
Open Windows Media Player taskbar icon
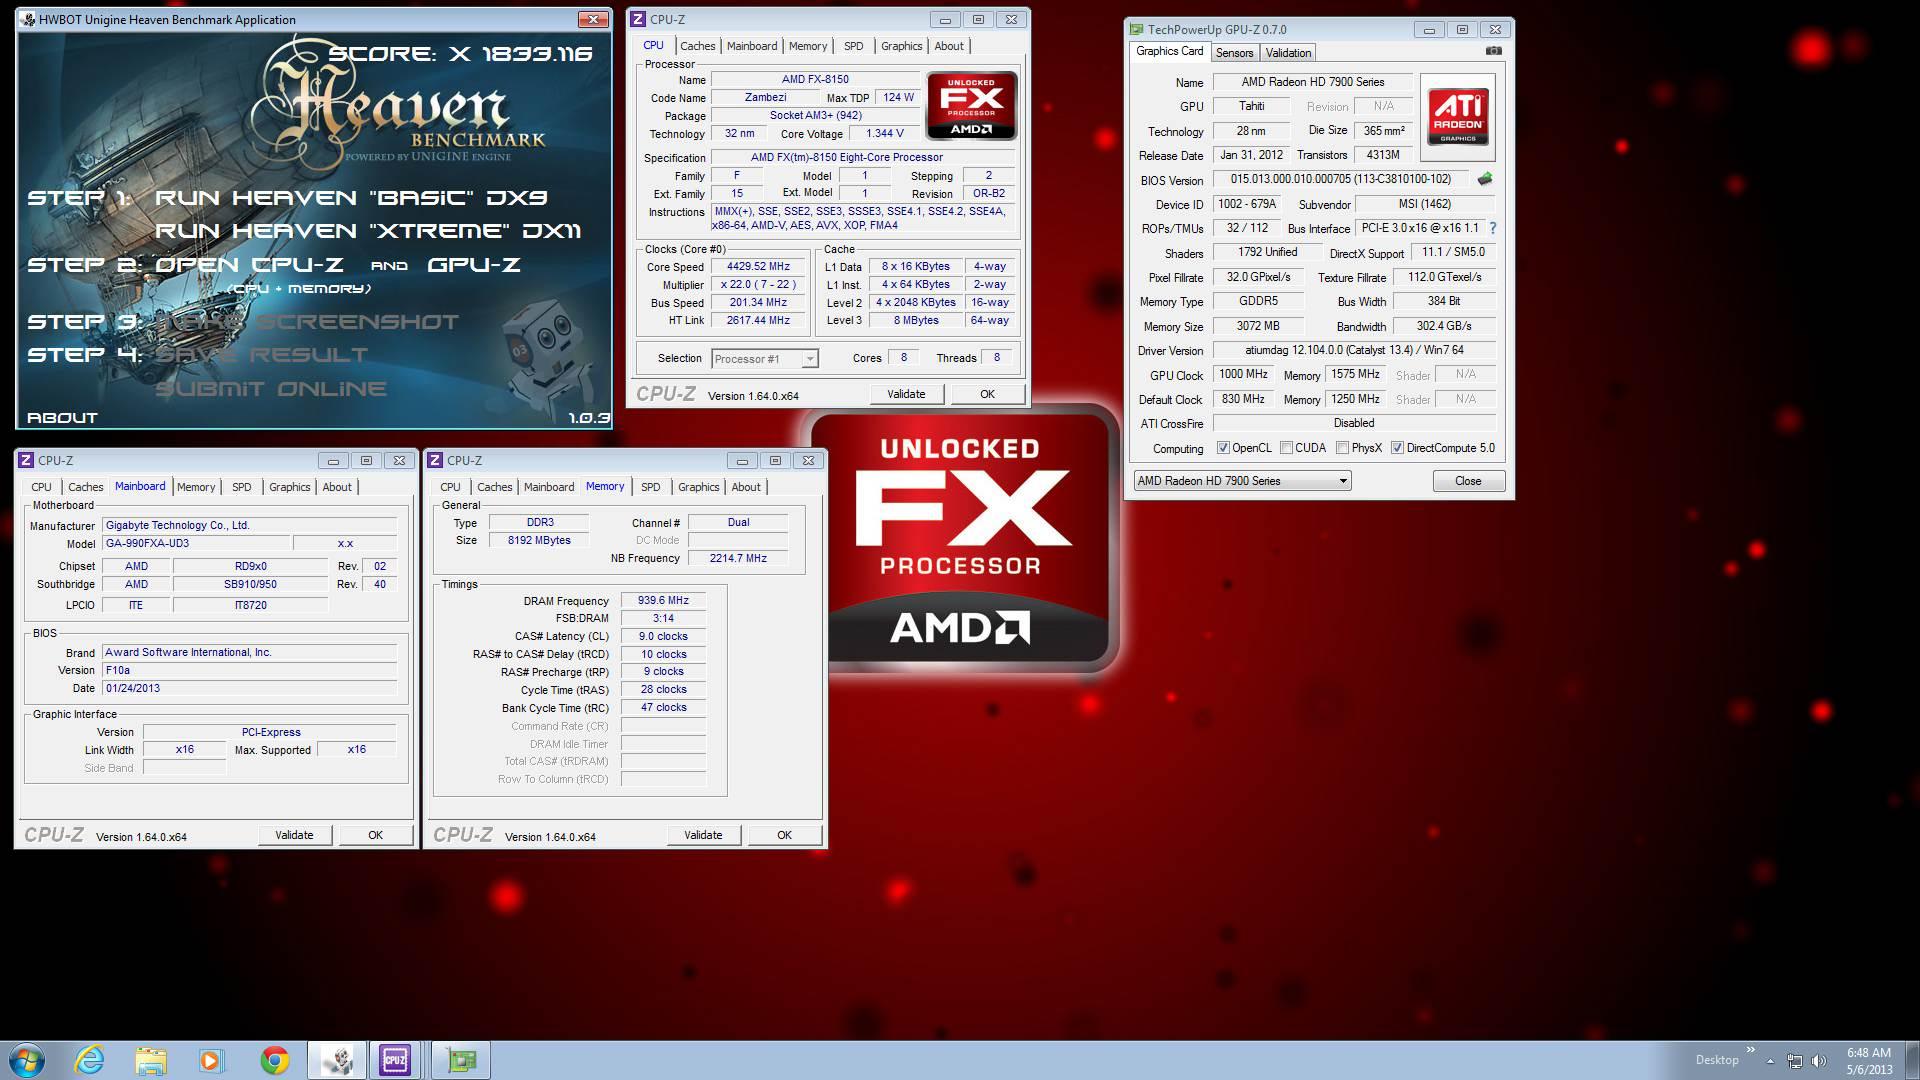(212, 1060)
